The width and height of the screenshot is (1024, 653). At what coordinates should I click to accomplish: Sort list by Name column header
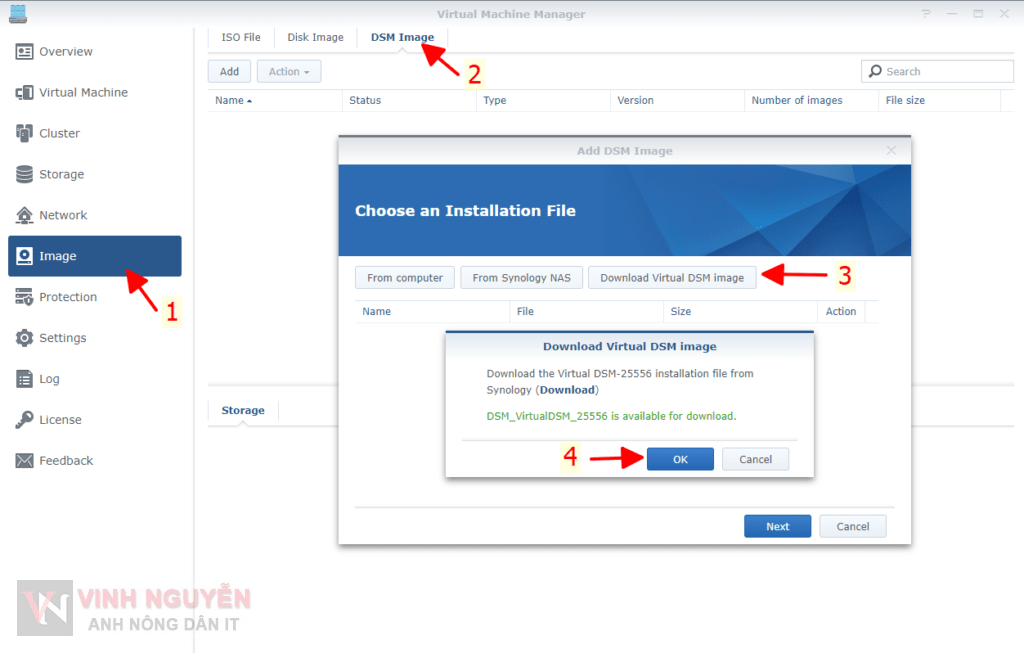(233, 101)
